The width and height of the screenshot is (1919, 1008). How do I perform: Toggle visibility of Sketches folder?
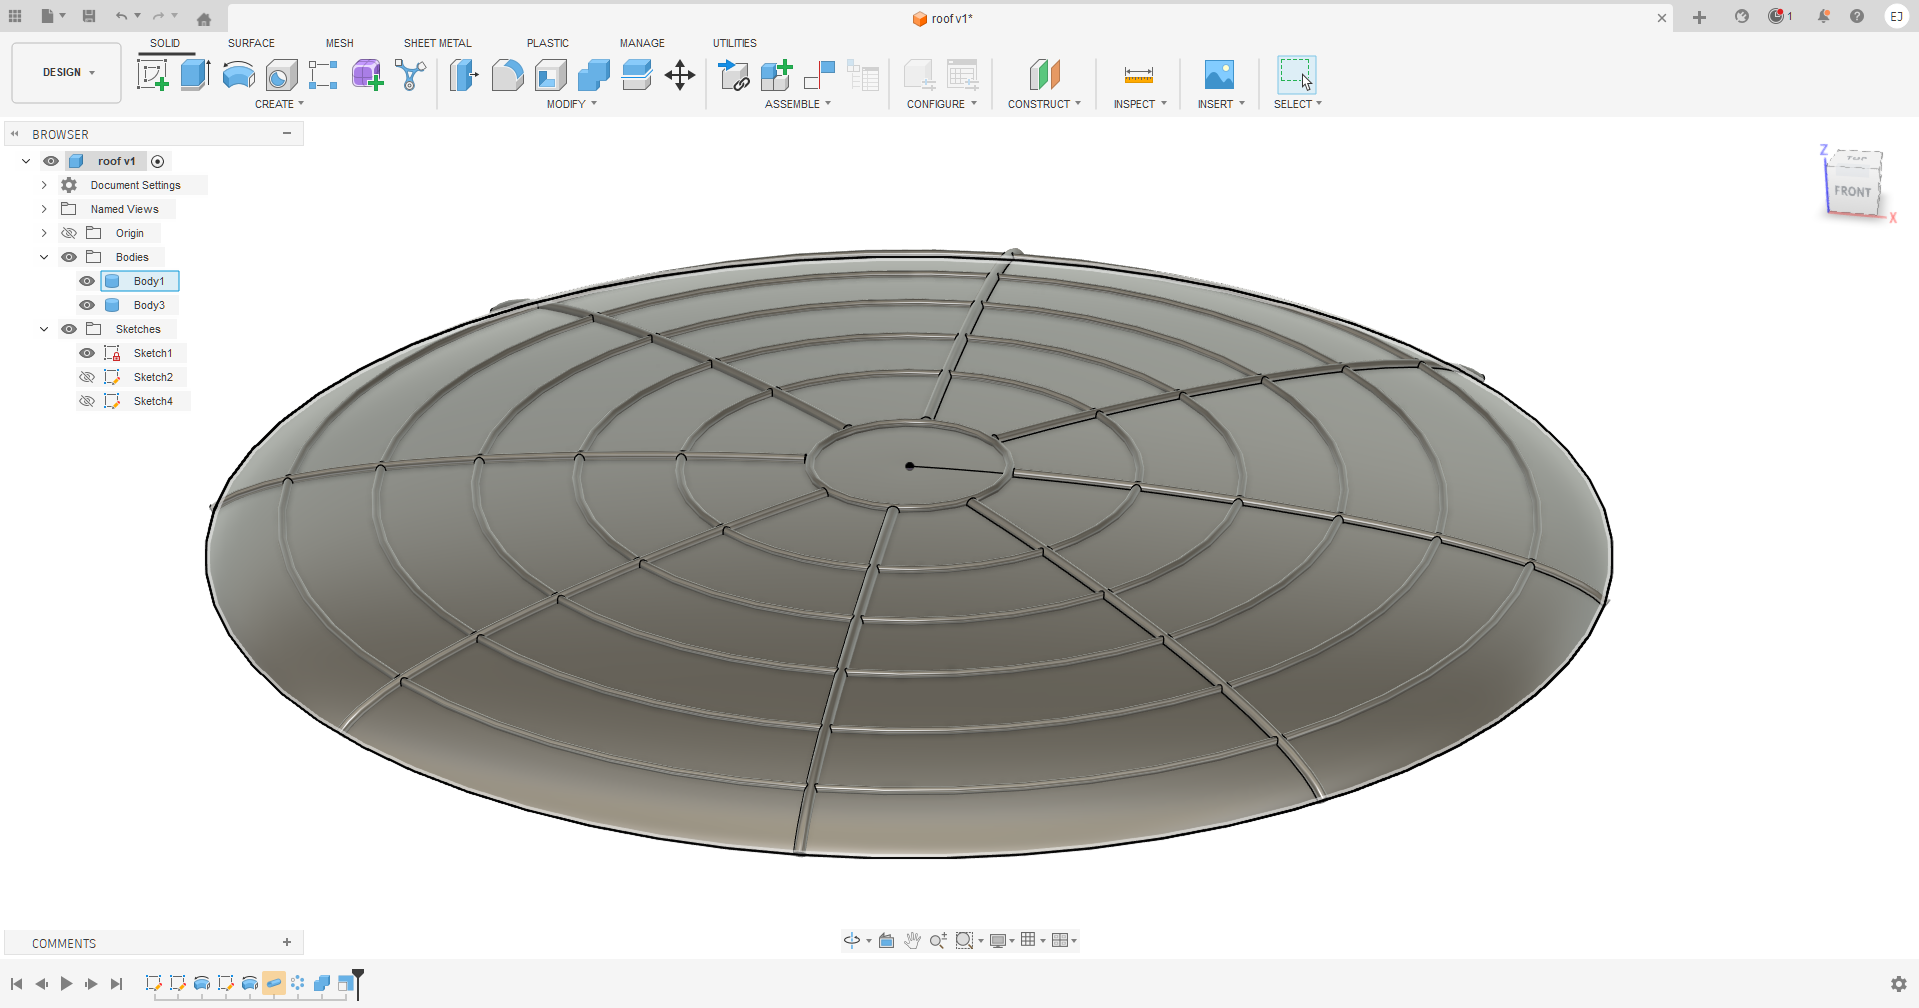point(69,329)
